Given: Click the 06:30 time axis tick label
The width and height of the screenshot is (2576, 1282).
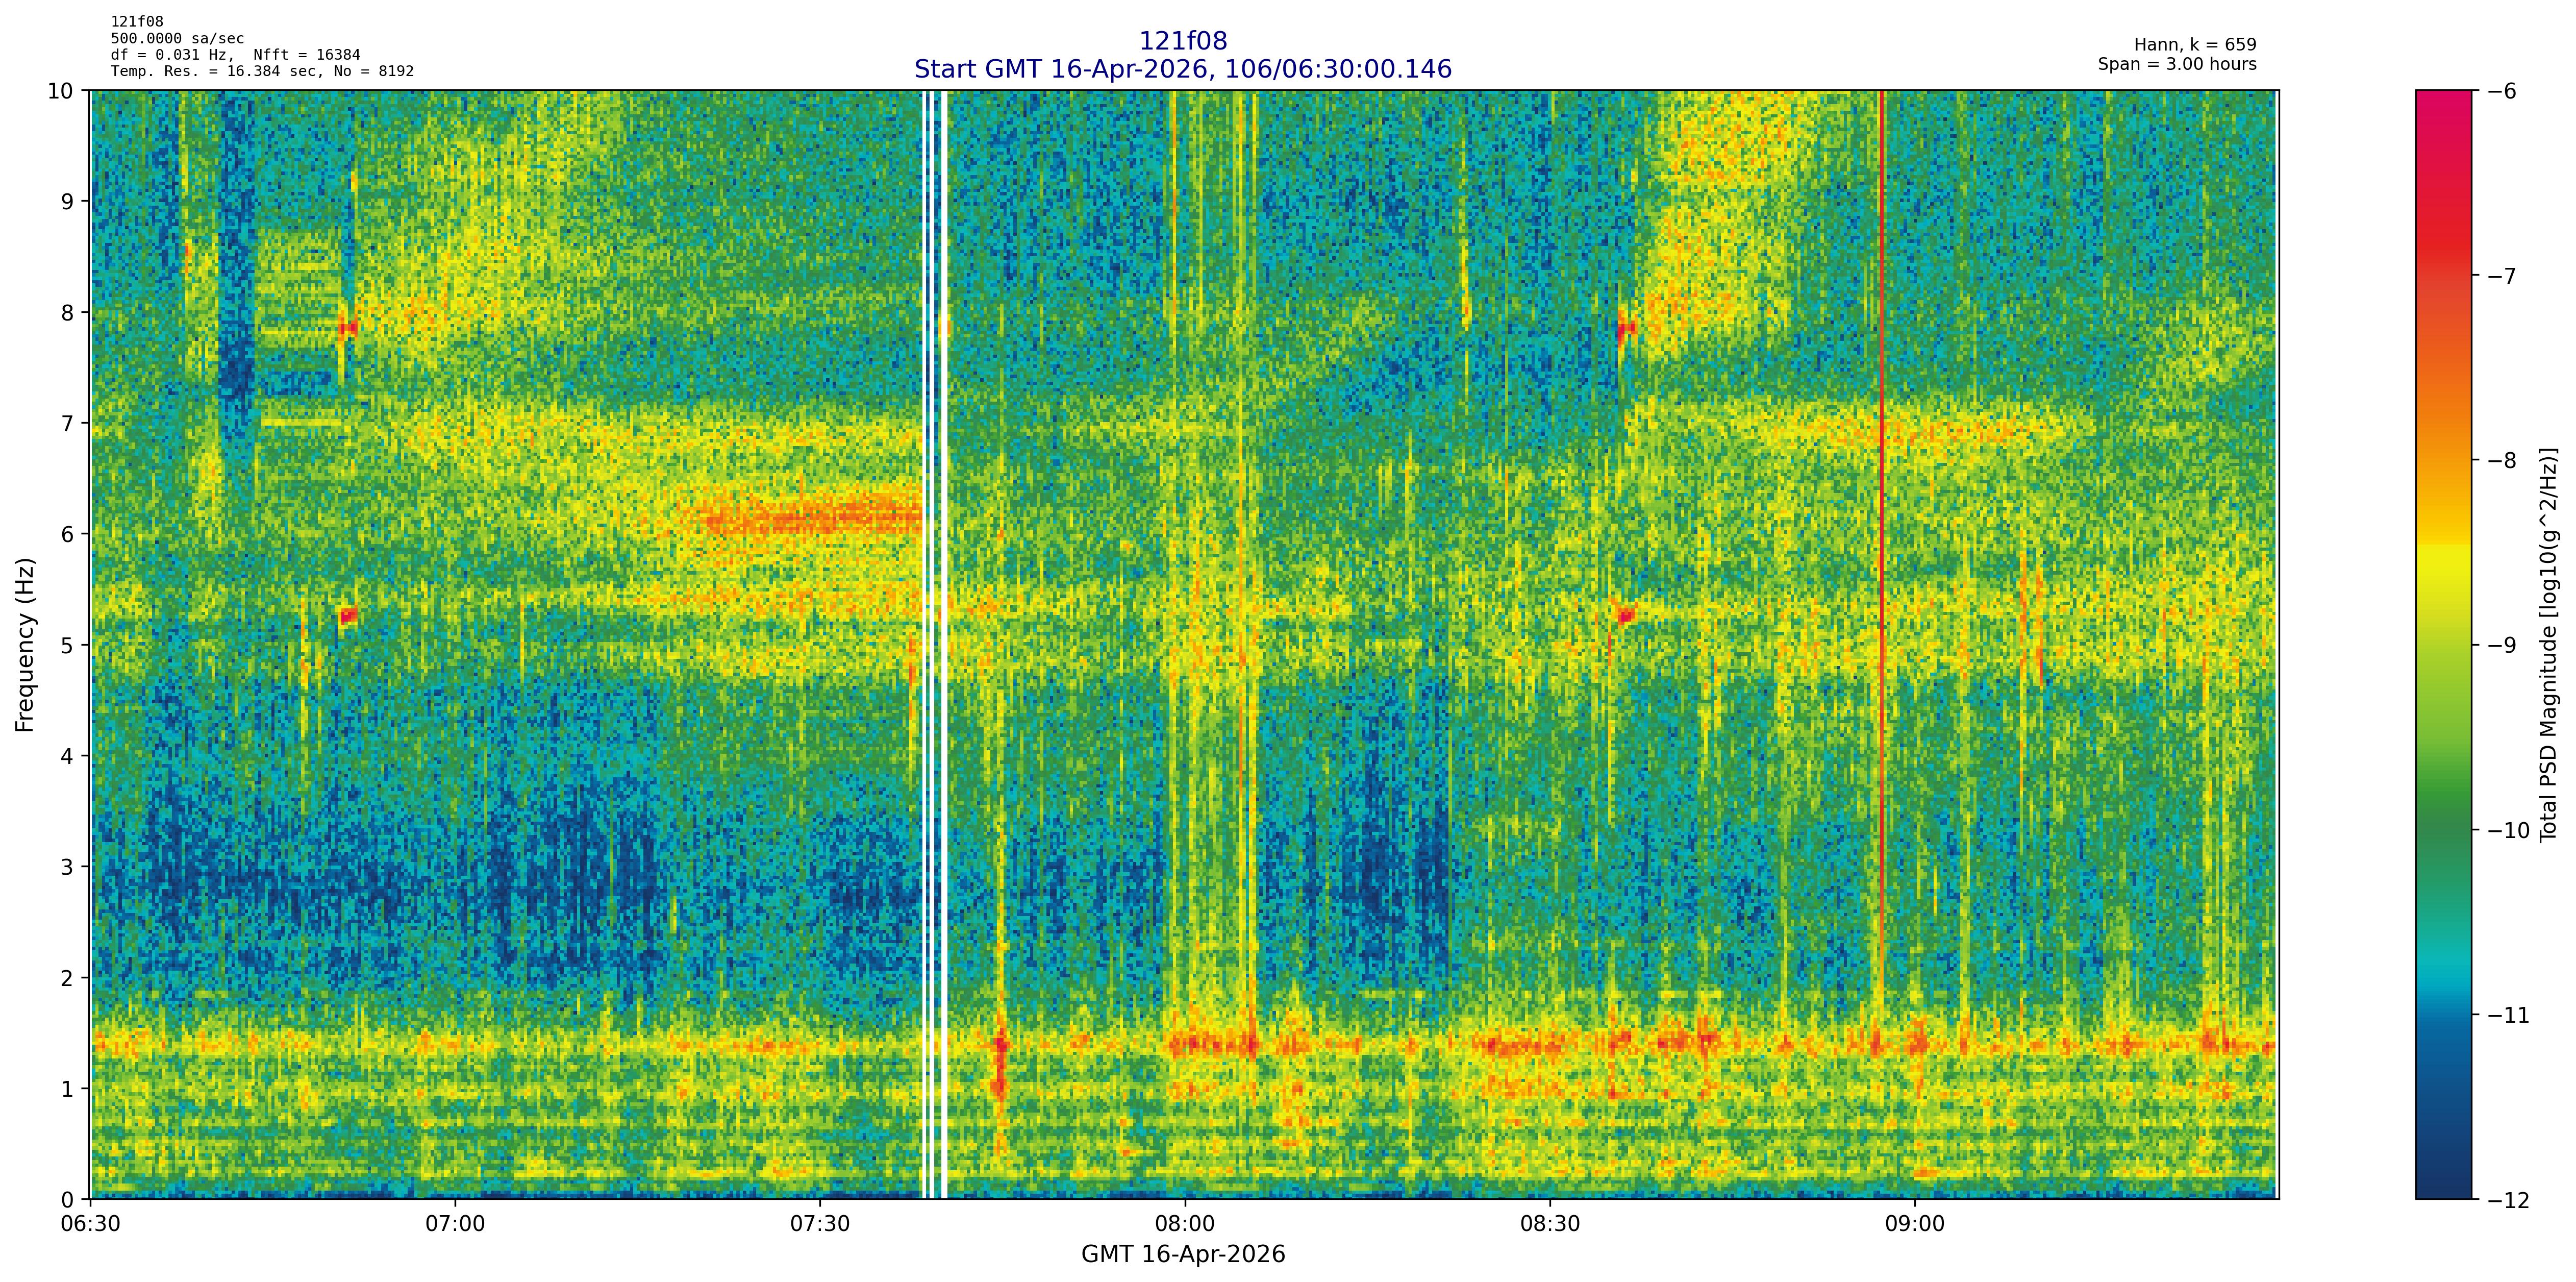Looking at the screenshot, I should (91, 1225).
